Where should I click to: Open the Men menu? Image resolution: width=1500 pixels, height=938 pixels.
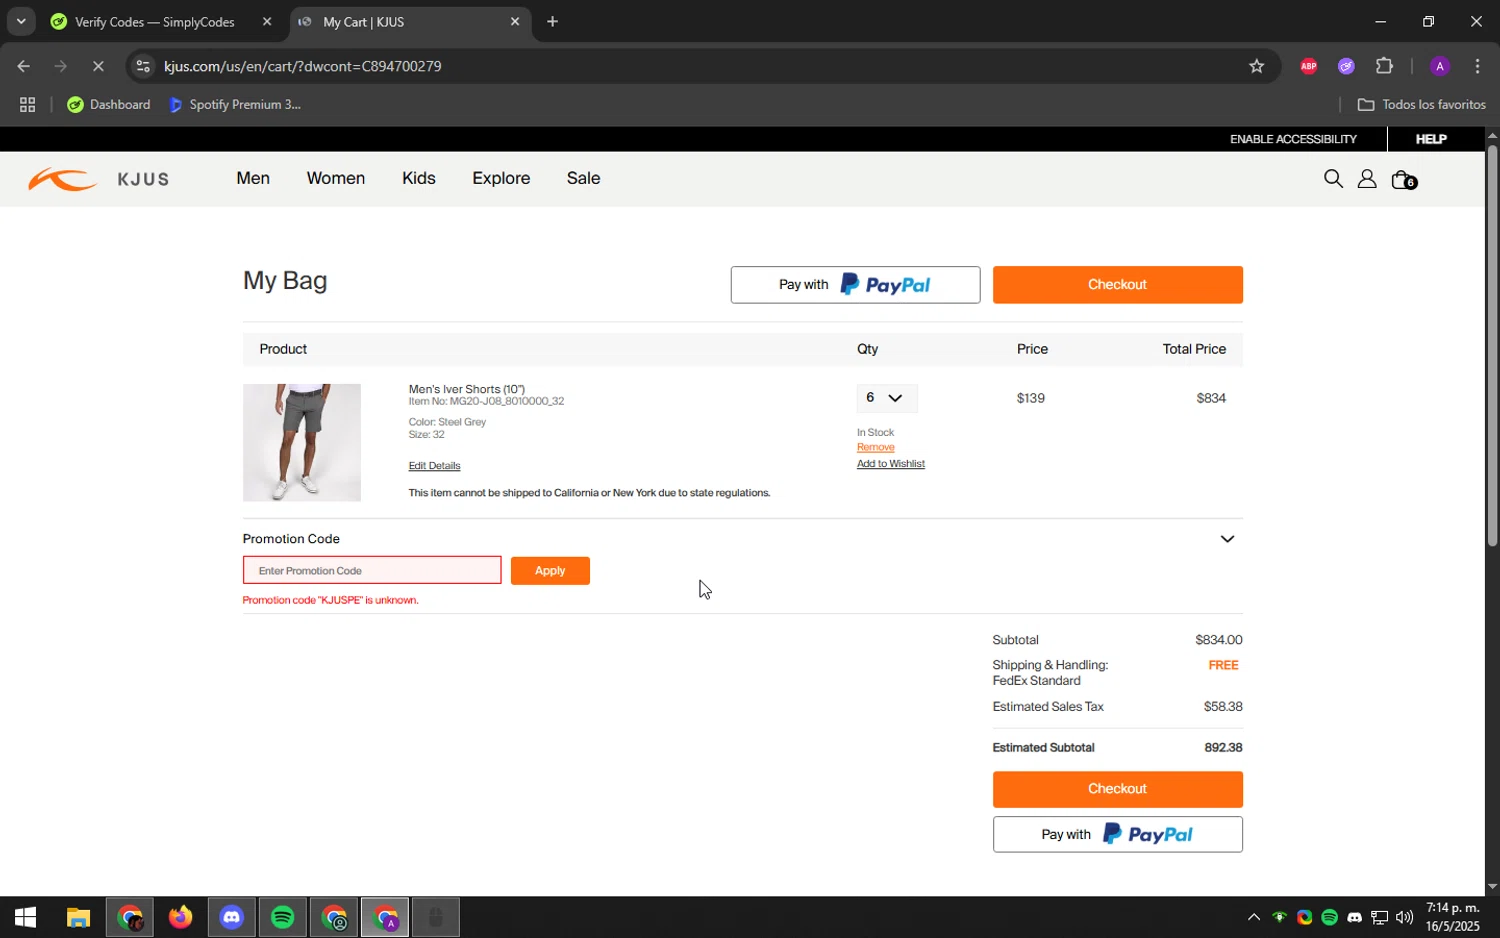pos(253,178)
